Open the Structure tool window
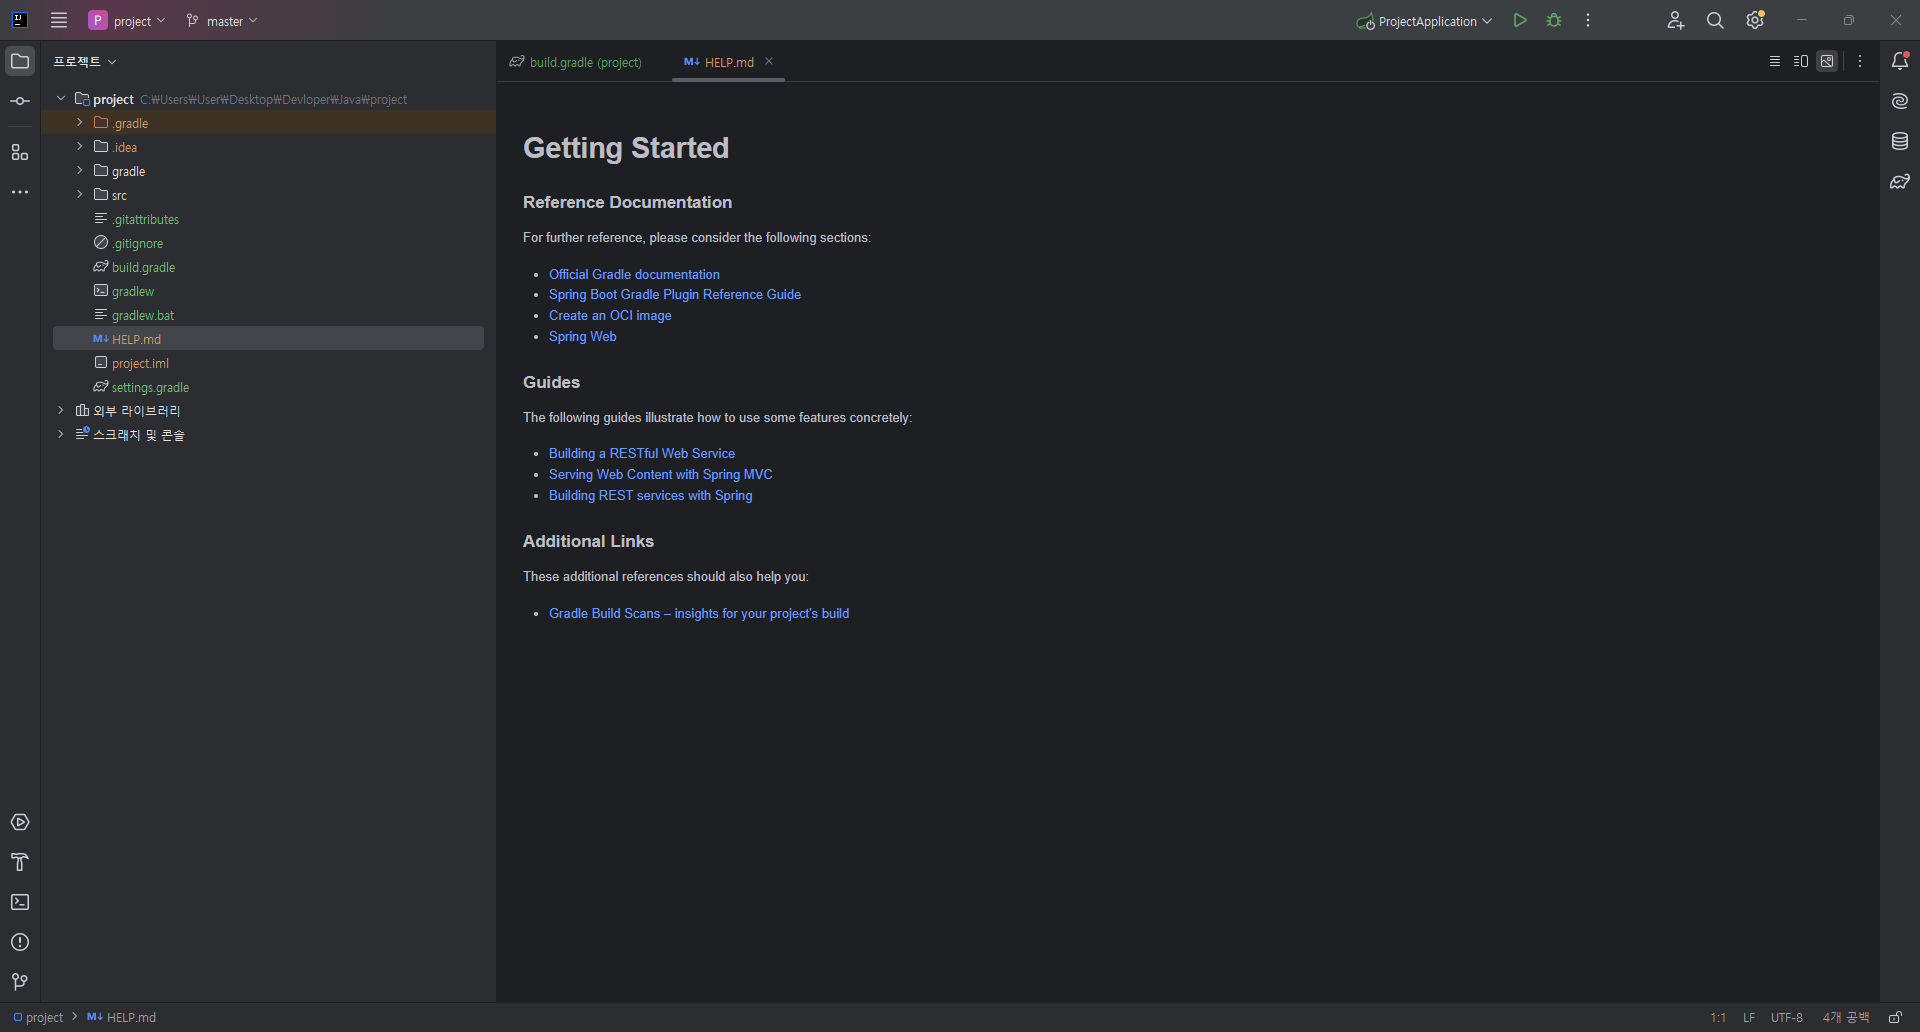 20,152
